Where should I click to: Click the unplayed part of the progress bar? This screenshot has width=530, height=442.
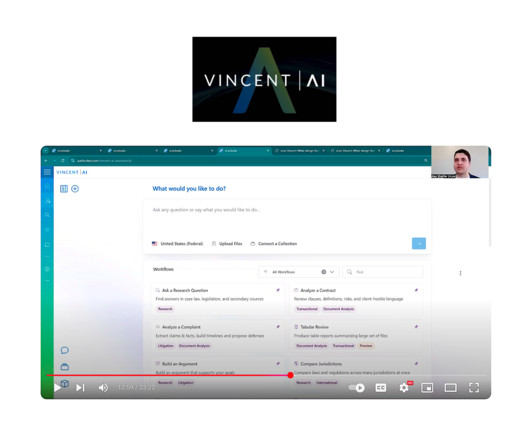pyautogui.click(x=389, y=375)
